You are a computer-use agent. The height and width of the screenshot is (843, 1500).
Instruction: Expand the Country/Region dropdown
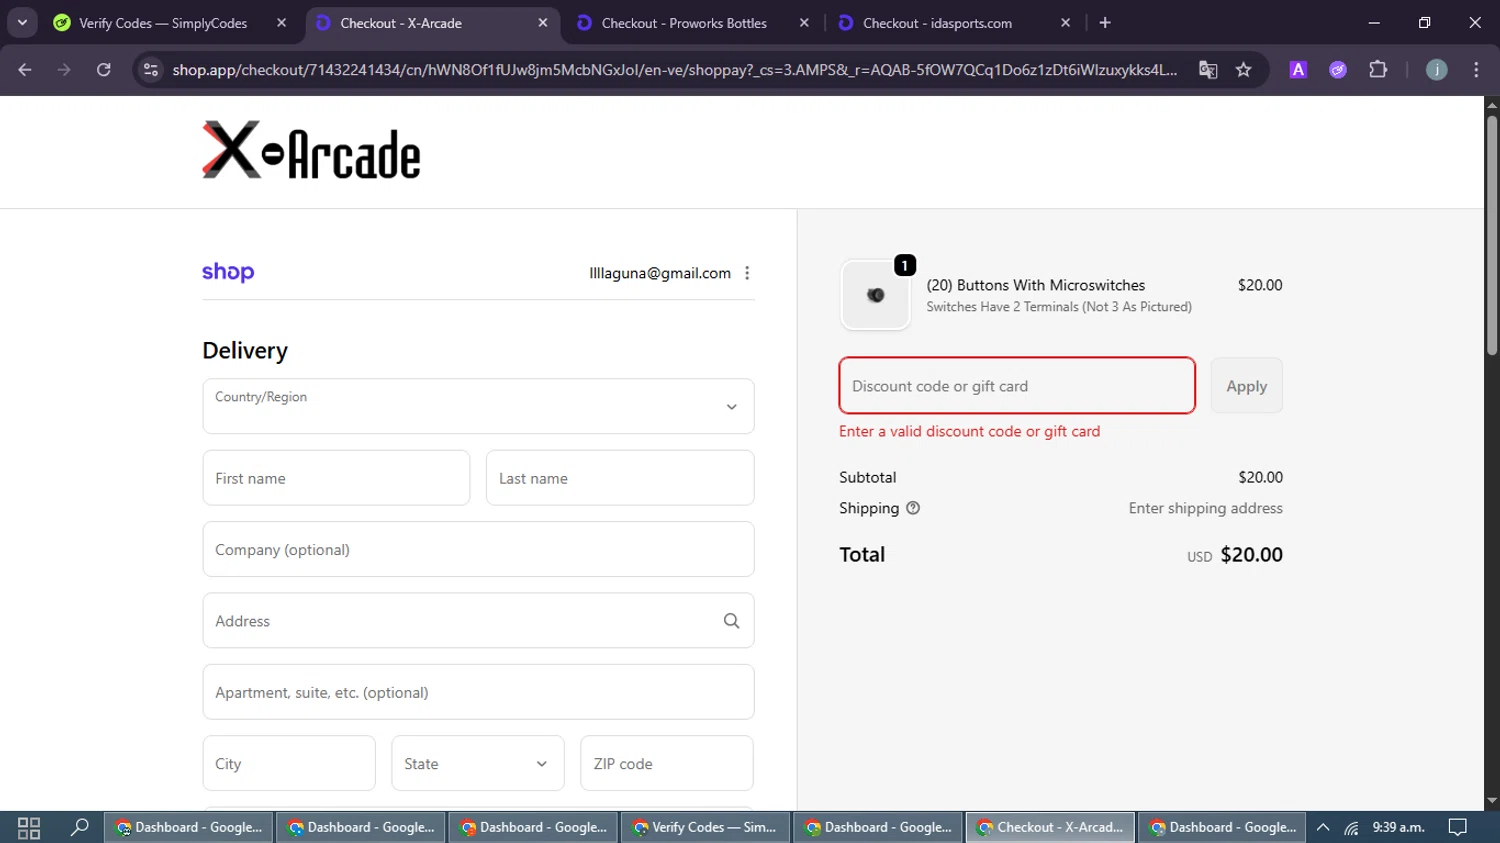pos(478,406)
